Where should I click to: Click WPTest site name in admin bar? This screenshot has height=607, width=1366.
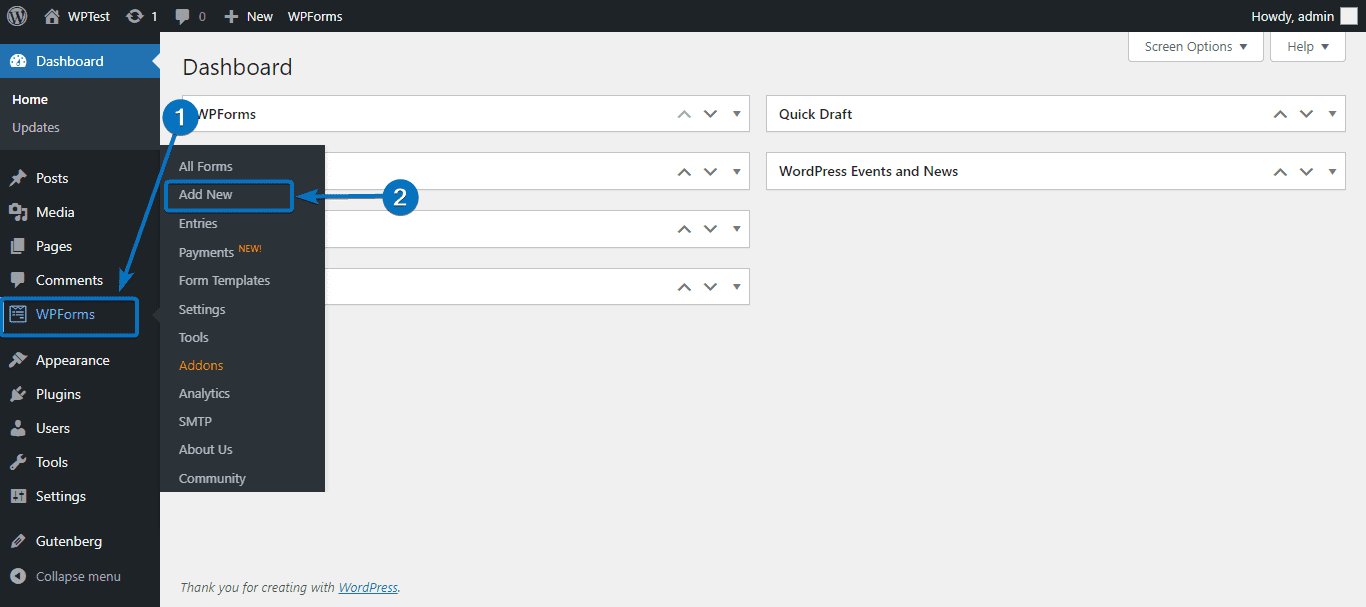pyautogui.click(x=89, y=16)
